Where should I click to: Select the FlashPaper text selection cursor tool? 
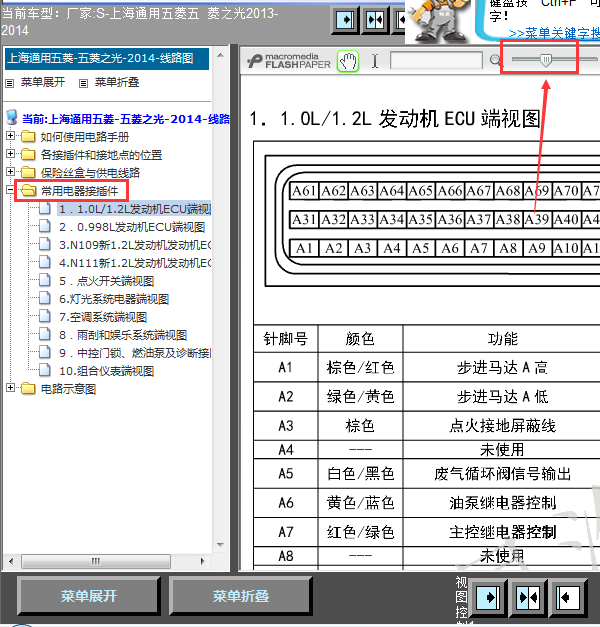coord(375,61)
